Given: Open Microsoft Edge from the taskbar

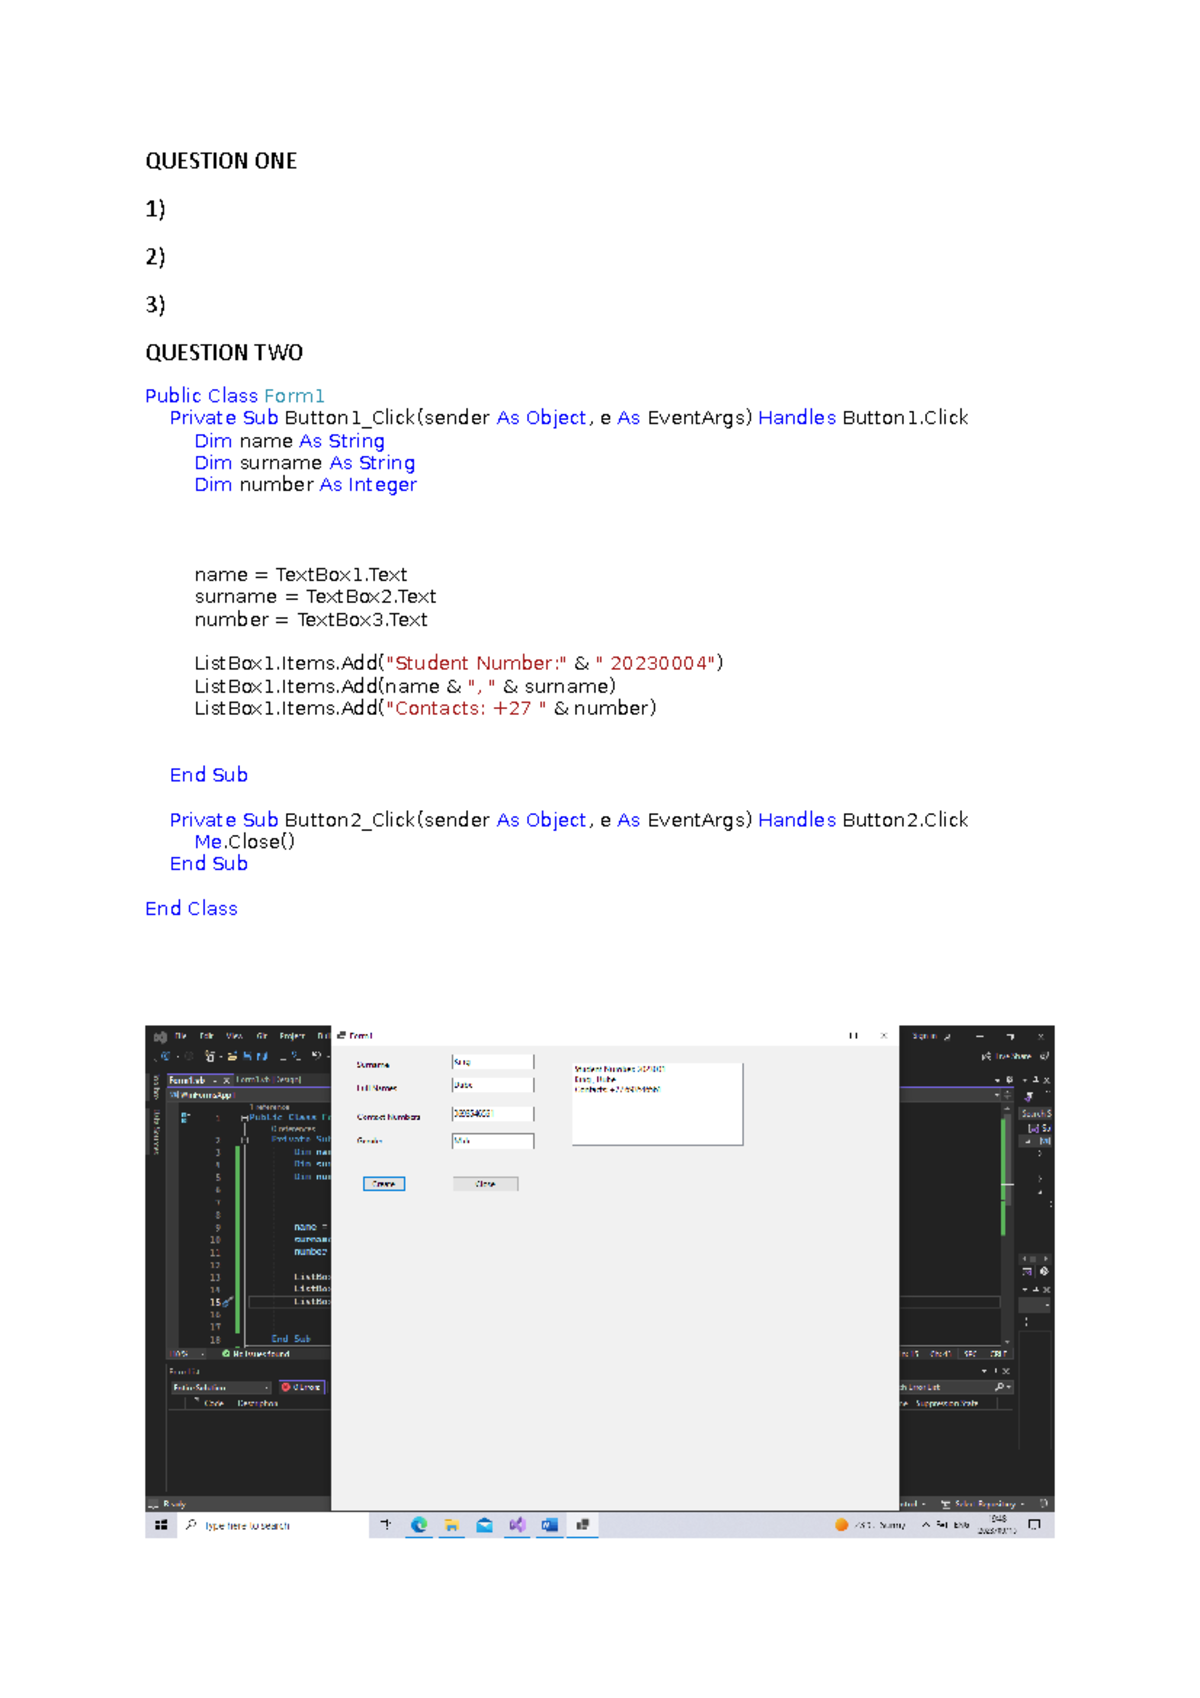Looking at the screenshot, I should (419, 1524).
